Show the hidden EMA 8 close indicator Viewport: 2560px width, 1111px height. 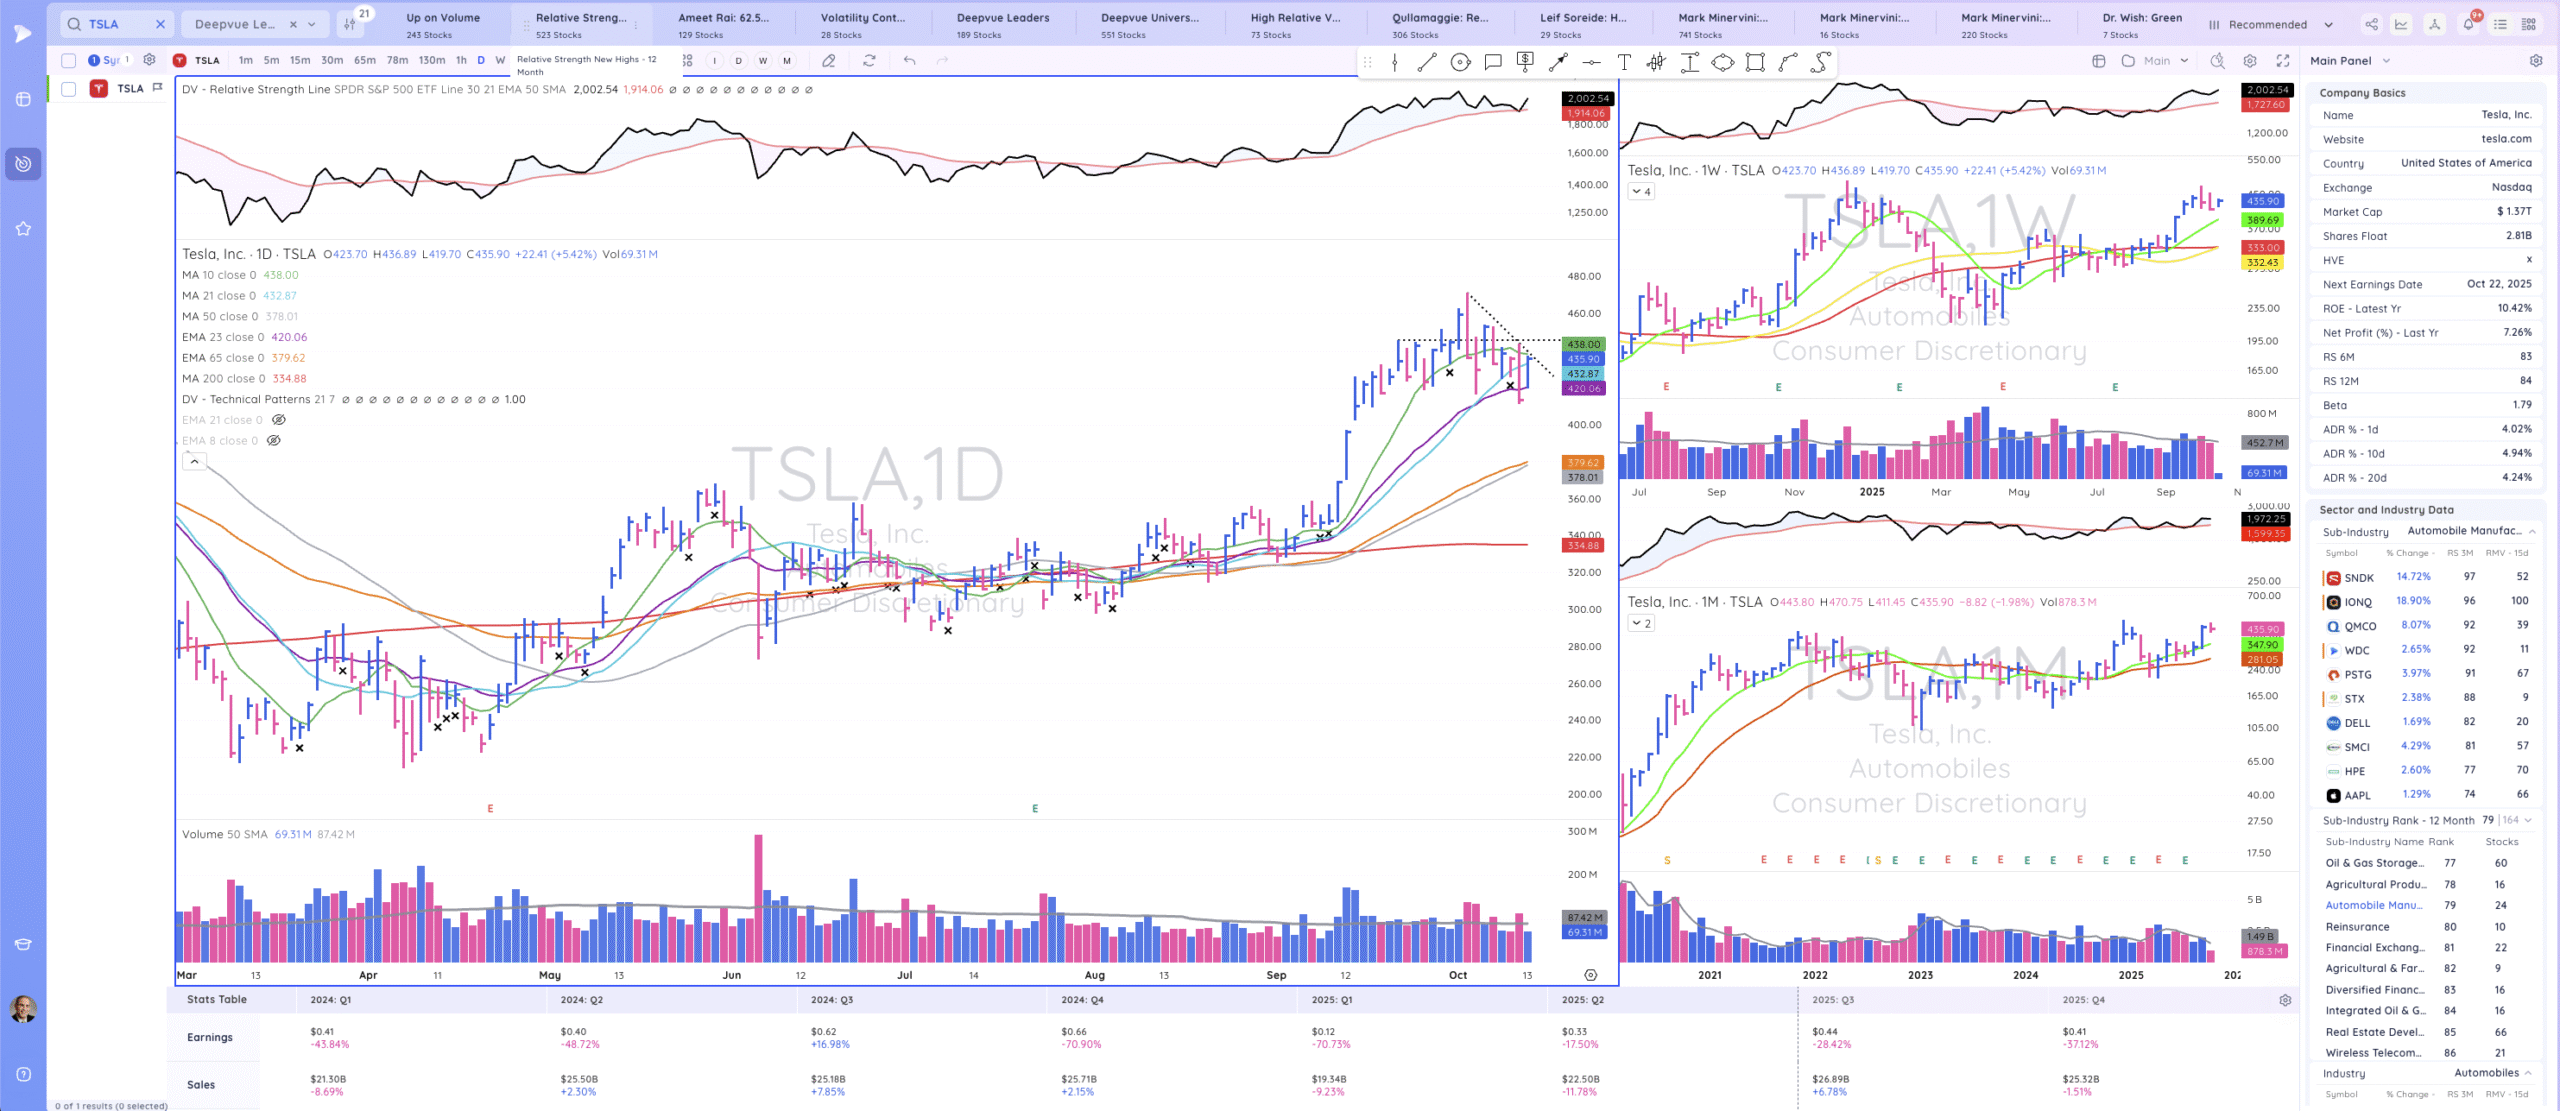pyautogui.click(x=273, y=441)
